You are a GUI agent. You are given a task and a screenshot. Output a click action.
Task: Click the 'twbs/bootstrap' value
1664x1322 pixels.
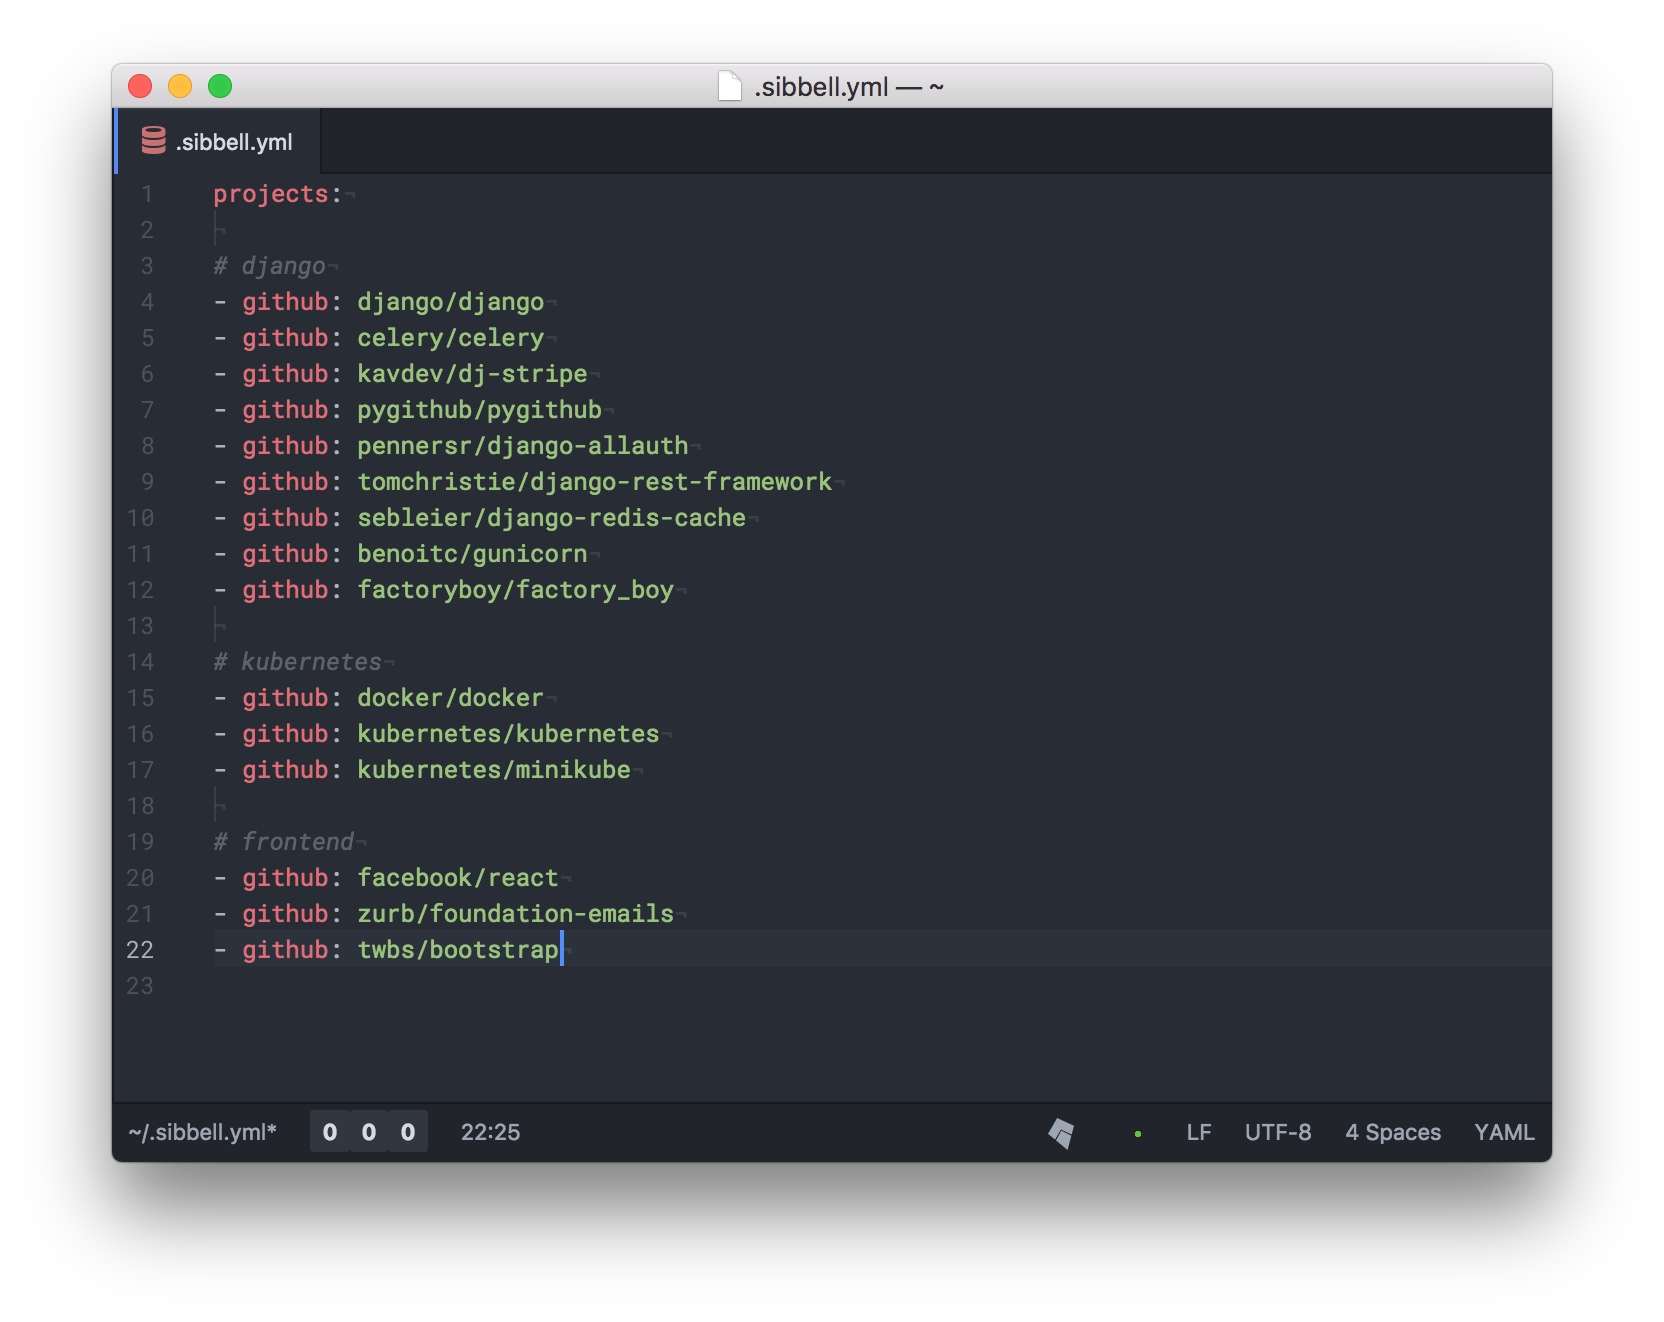click(x=458, y=950)
